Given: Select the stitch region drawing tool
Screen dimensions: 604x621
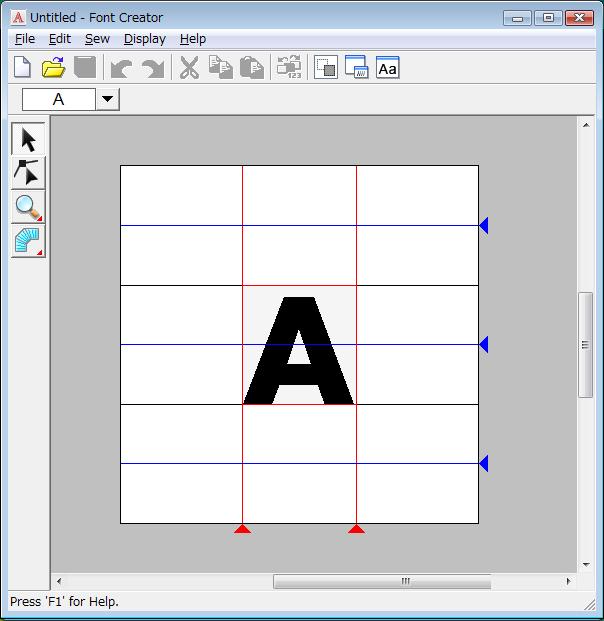Looking at the screenshot, I should (28, 241).
